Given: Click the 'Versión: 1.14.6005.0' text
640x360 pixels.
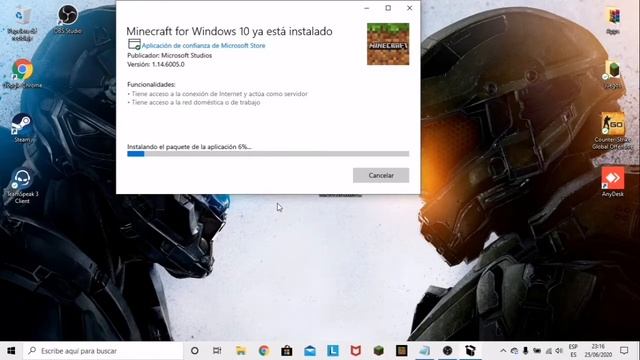Looking at the screenshot, I should click(x=156, y=64).
